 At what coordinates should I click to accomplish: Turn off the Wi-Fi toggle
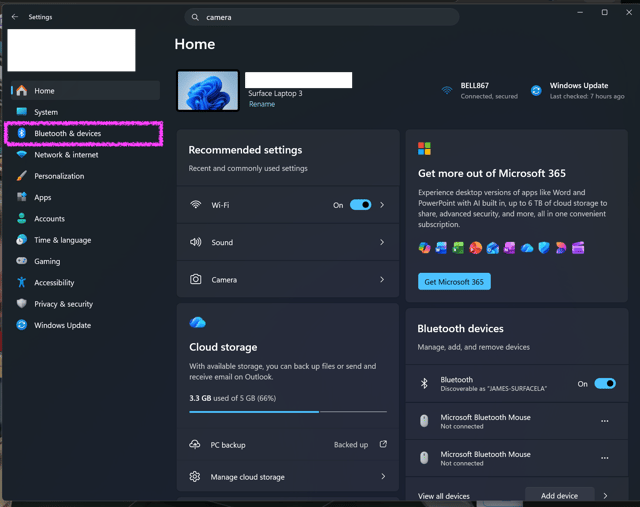[360, 205]
